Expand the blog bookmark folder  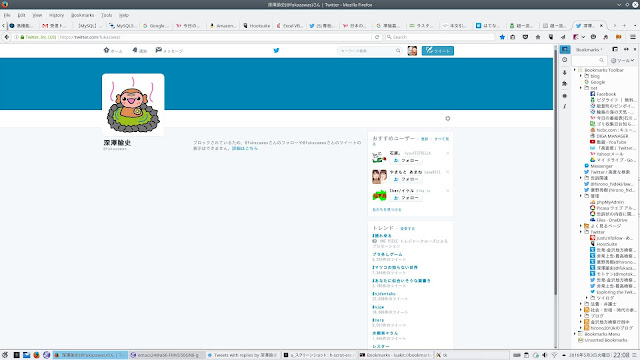[x=581, y=76]
